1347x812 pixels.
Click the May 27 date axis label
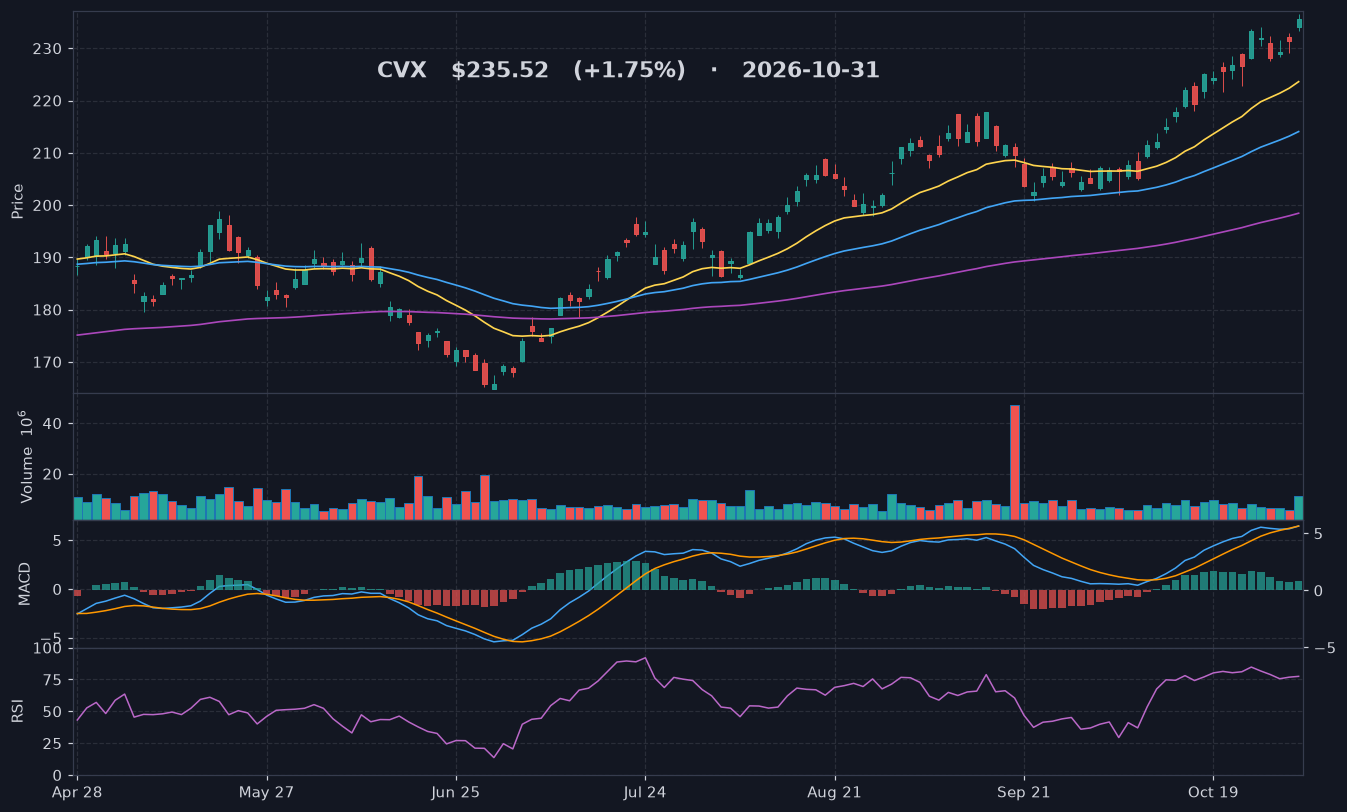click(x=267, y=791)
